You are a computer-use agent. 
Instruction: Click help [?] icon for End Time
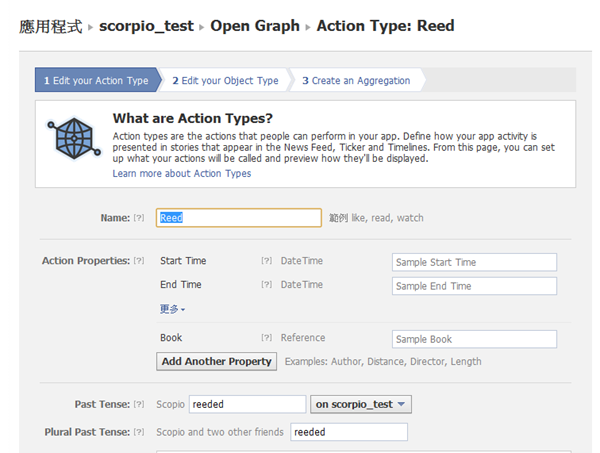266,285
